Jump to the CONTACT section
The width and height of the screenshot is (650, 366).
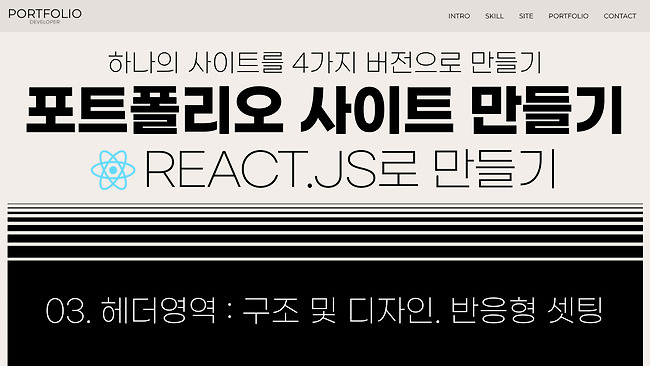620,16
